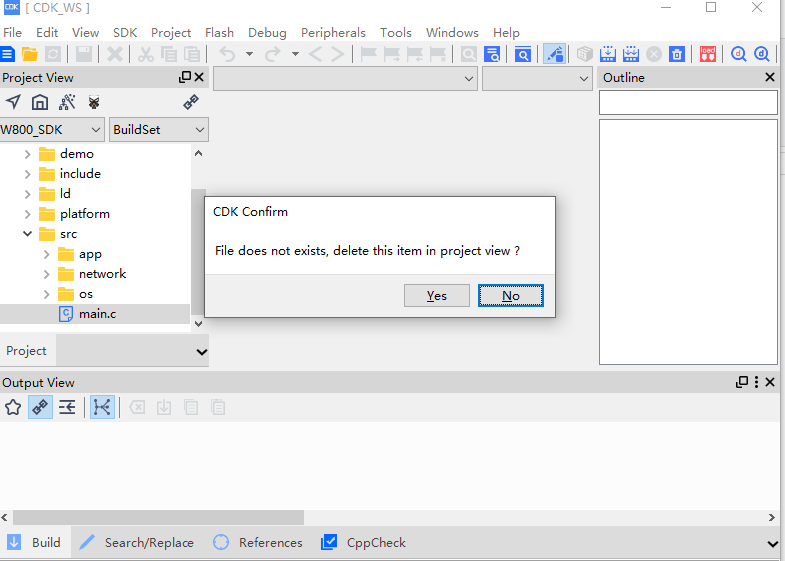Switch to the Search/Replace tab
Image resolution: width=785 pixels, height=561 pixels.
(x=137, y=542)
